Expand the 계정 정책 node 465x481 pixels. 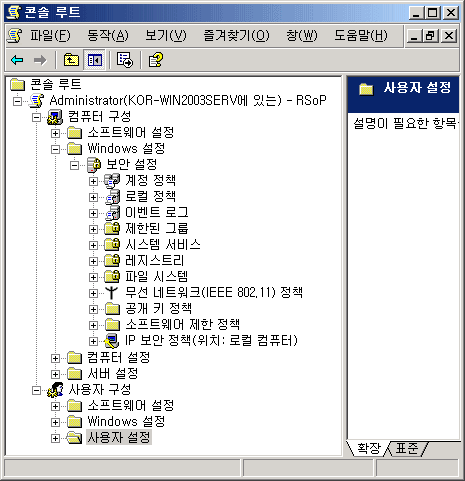tap(93, 181)
